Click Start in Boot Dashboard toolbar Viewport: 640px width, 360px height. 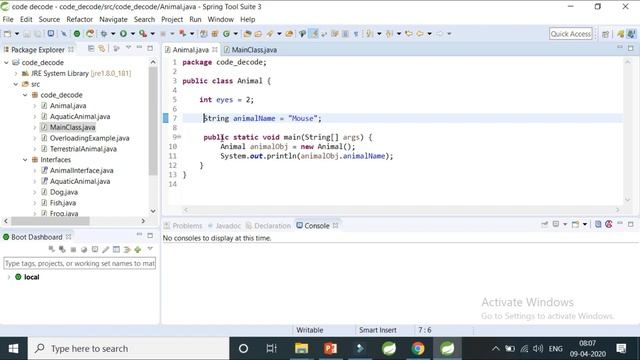(51, 249)
